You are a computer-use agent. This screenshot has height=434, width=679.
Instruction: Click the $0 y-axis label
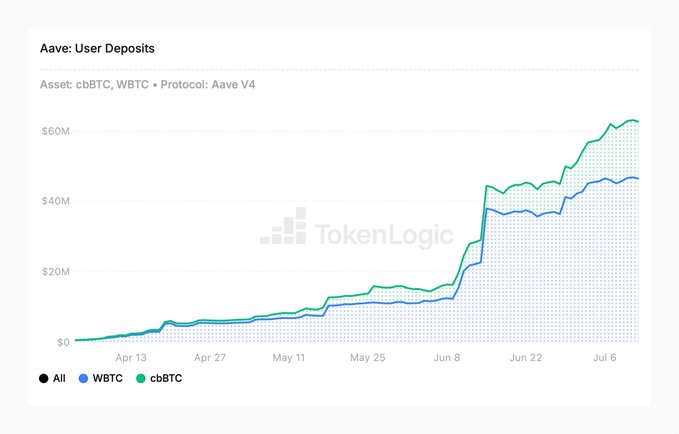pos(63,342)
